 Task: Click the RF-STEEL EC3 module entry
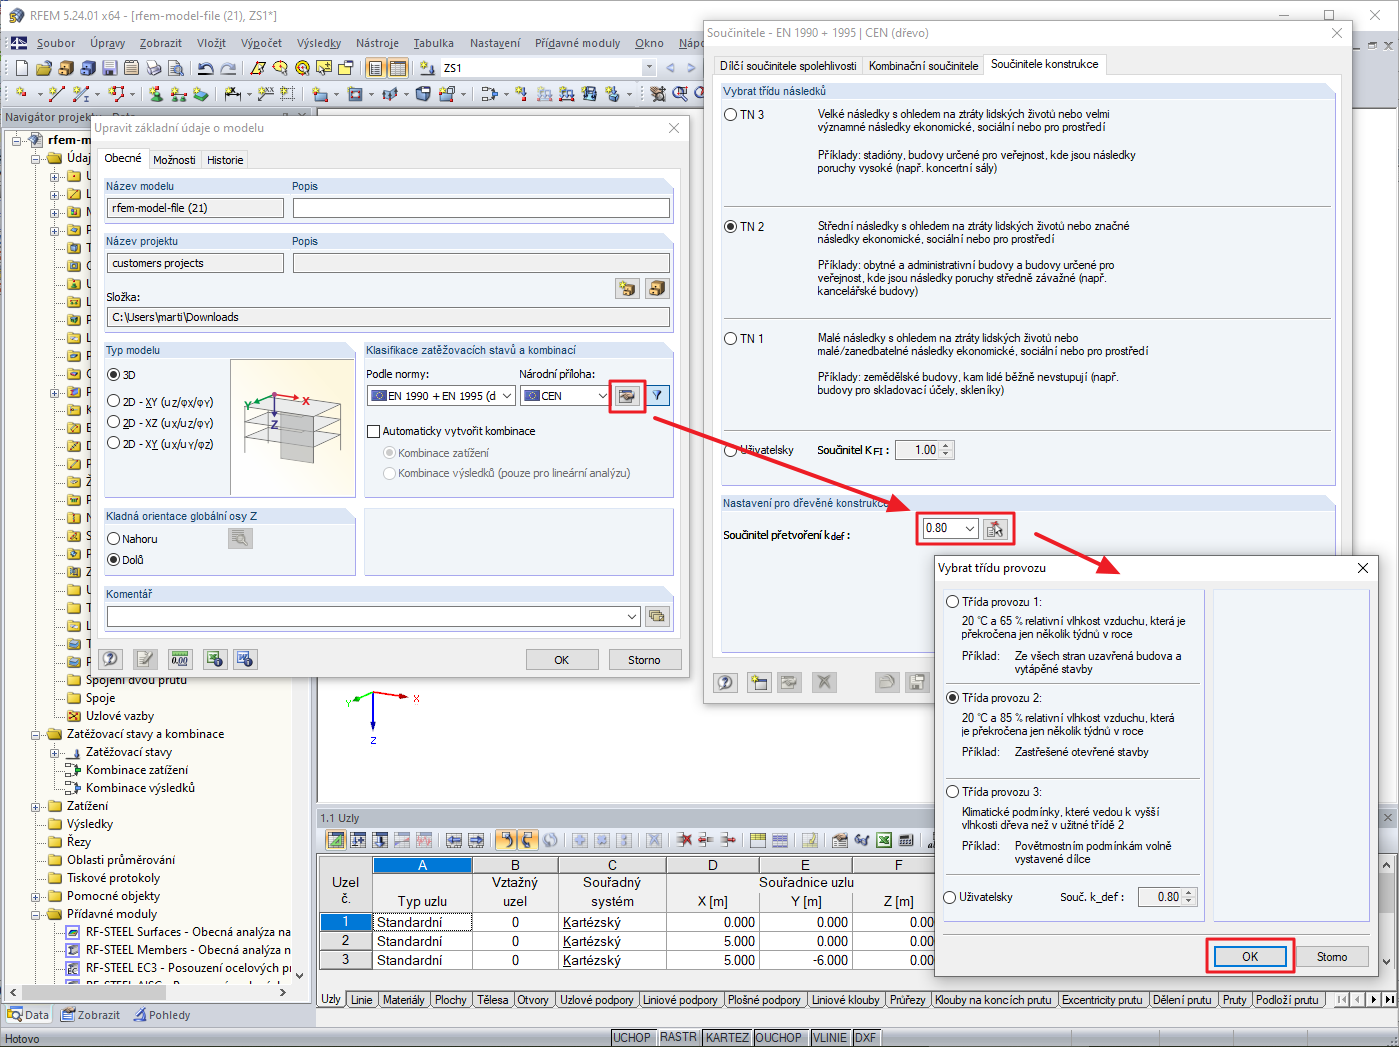tap(188, 968)
